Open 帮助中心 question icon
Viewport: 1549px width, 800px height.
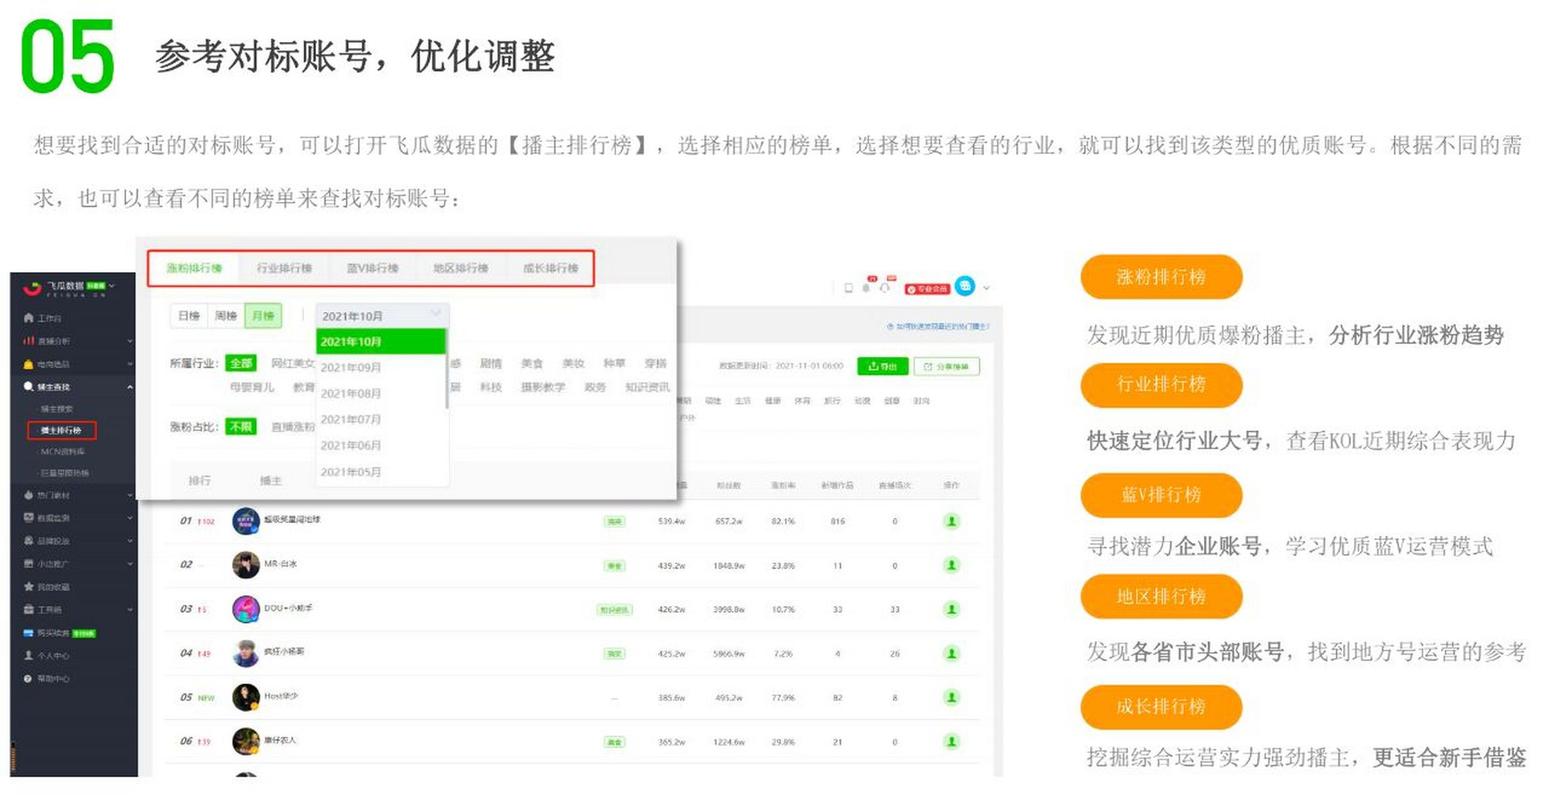point(28,679)
